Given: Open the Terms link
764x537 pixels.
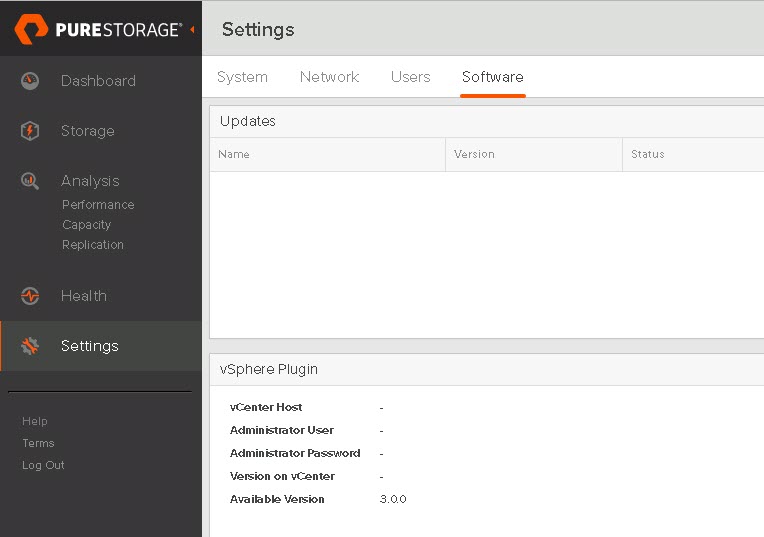Looking at the screenshot, I should (x=38, y=443).
